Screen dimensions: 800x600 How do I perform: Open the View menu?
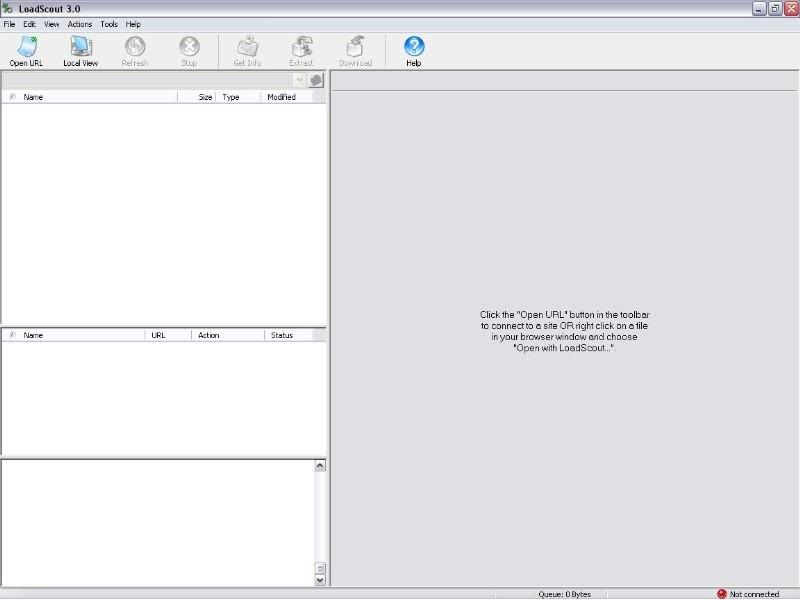[52, 24]
